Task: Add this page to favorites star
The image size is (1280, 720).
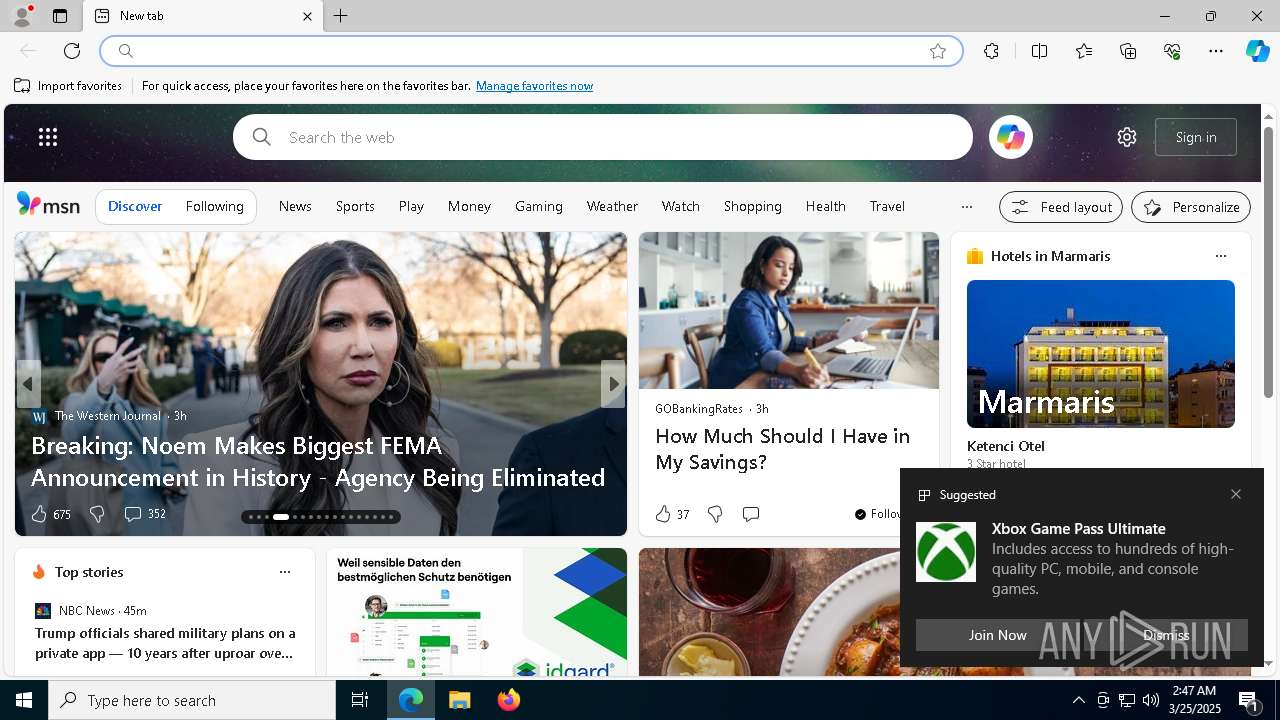Action: [937, 51]
